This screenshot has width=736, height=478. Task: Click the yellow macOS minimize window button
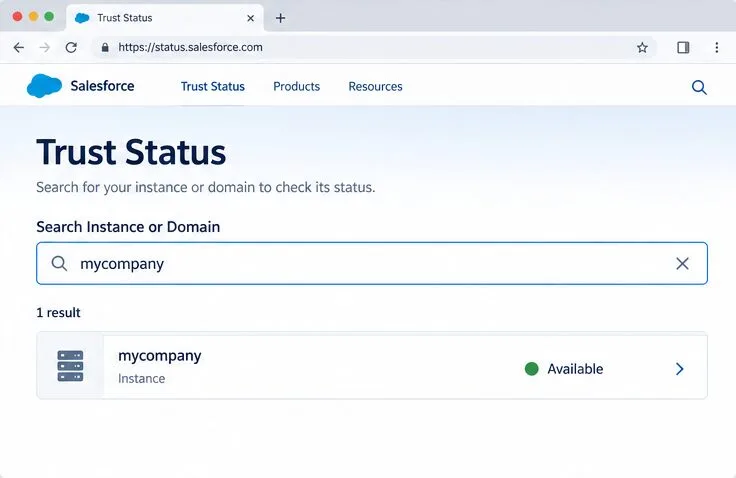click(33, 17)
